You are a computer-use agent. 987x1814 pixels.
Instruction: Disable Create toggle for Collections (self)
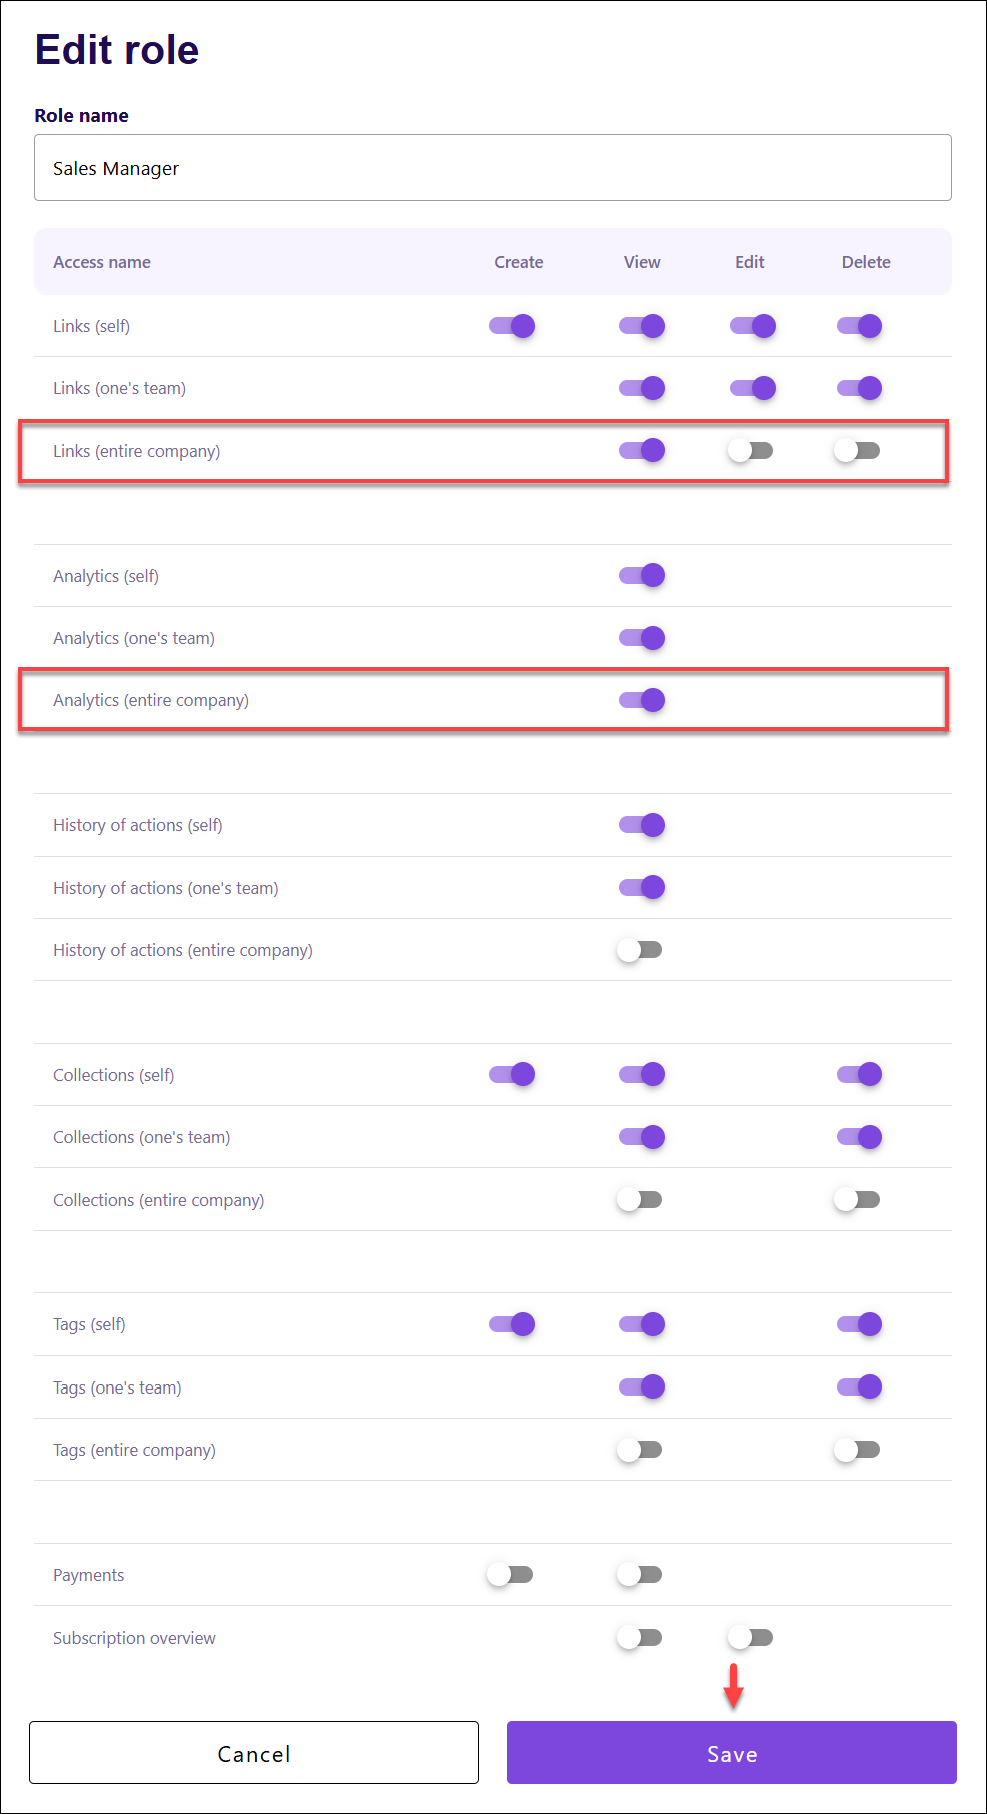tap(511, 1074)
